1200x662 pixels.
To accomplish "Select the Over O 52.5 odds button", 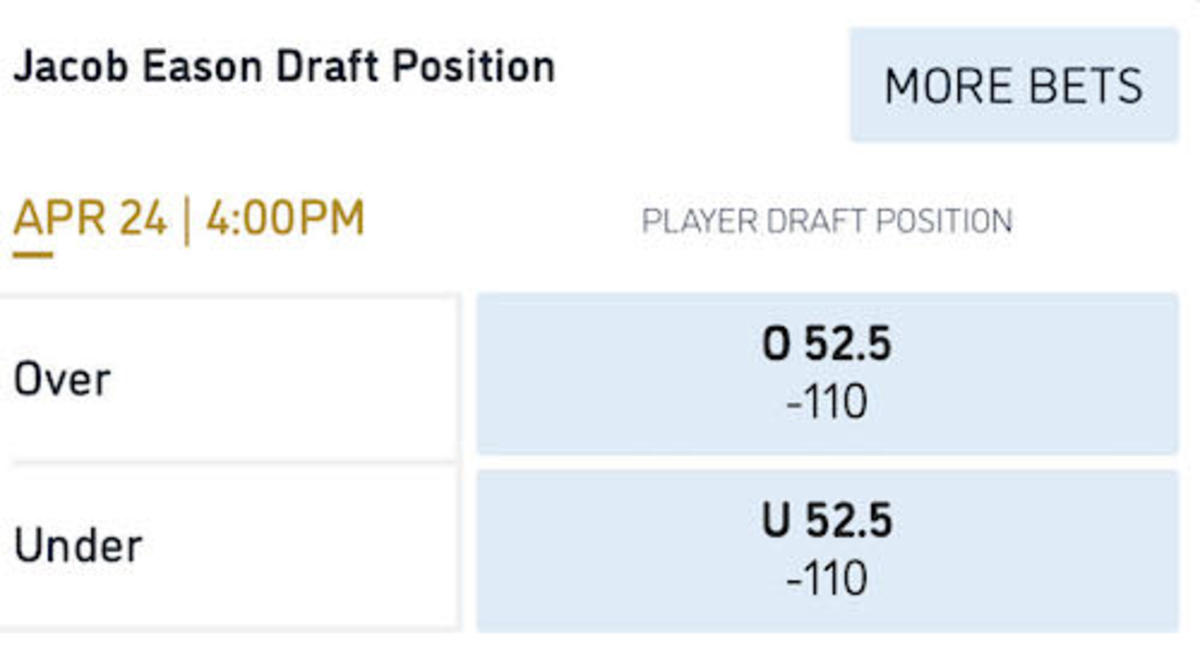I will pyautogui.click(x=827, y=373).
